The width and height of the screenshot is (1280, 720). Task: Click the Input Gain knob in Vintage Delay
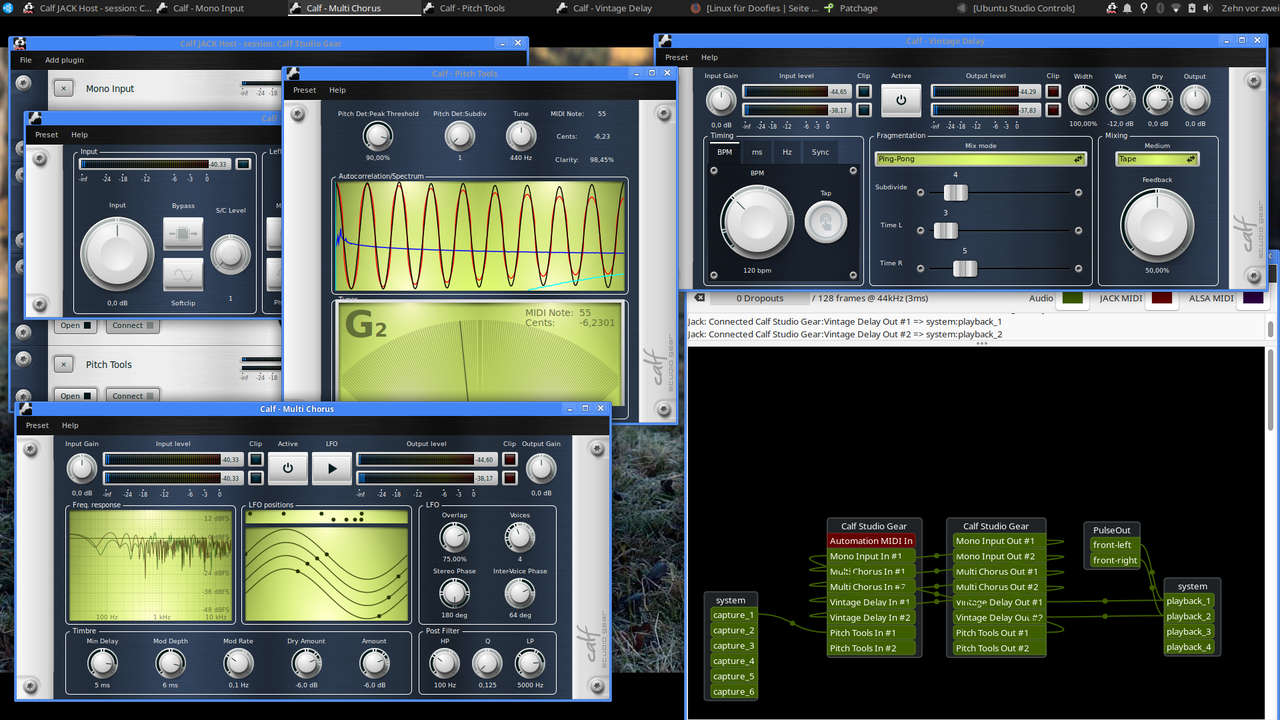(x=721, y=100)
